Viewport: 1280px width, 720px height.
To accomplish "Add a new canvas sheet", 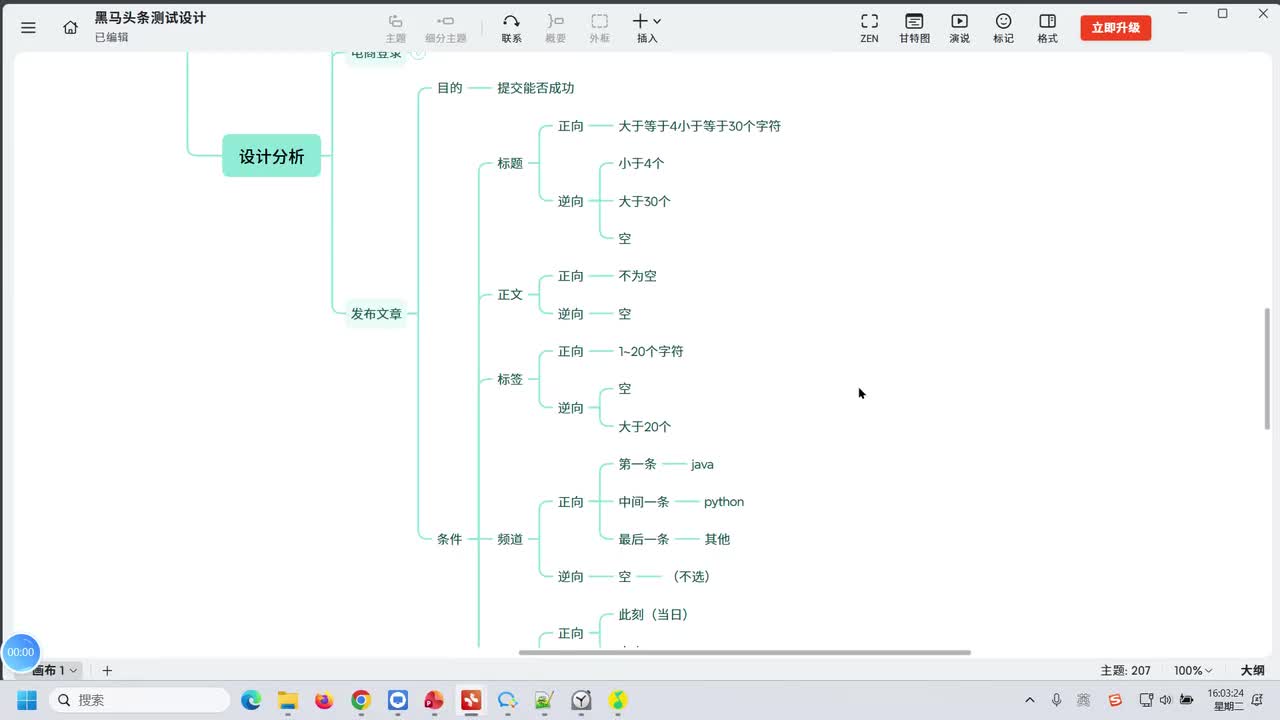I will 107,670.
